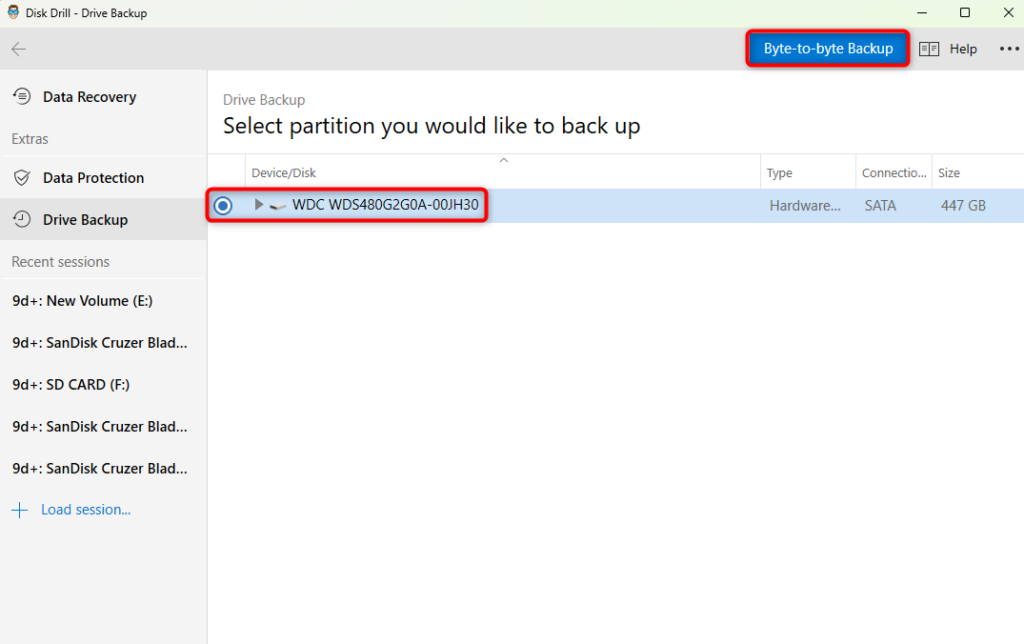Toggle the Device/Disk column sort arrow

pos(504,160)
